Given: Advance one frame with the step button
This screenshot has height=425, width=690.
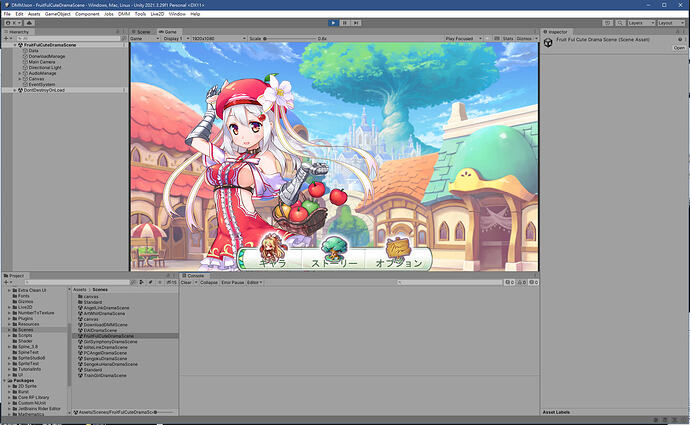Looking at the screenshot, I should [x=356, y=23].
